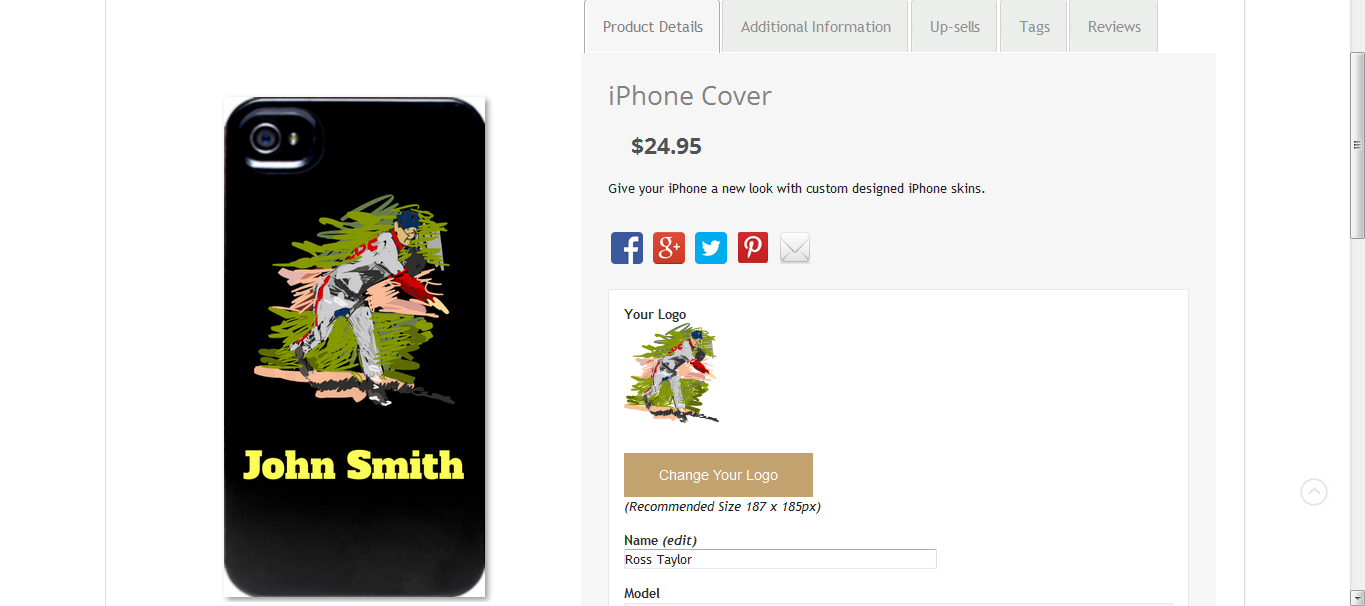Click the $24.95 price label

coord(666,146)
